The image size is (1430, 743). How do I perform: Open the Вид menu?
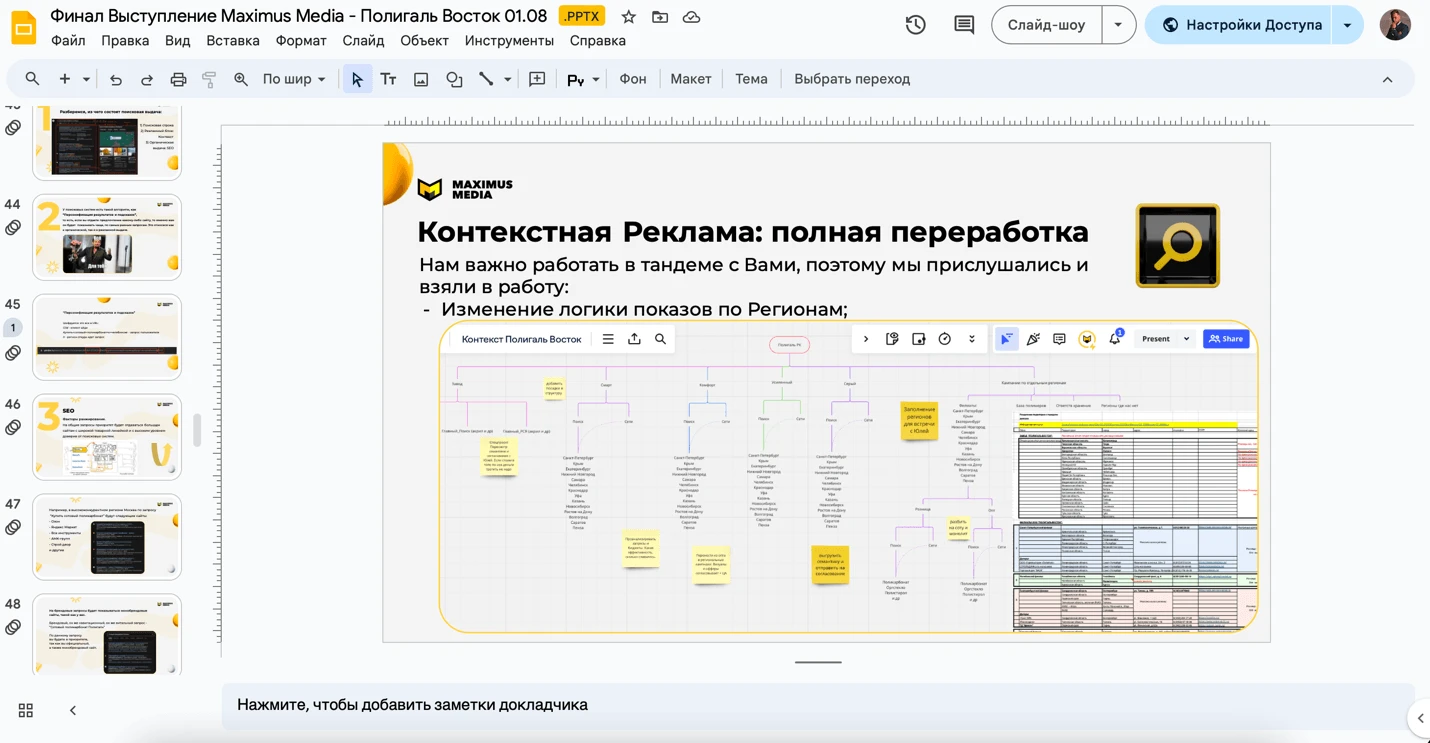(x=177, y=40)
